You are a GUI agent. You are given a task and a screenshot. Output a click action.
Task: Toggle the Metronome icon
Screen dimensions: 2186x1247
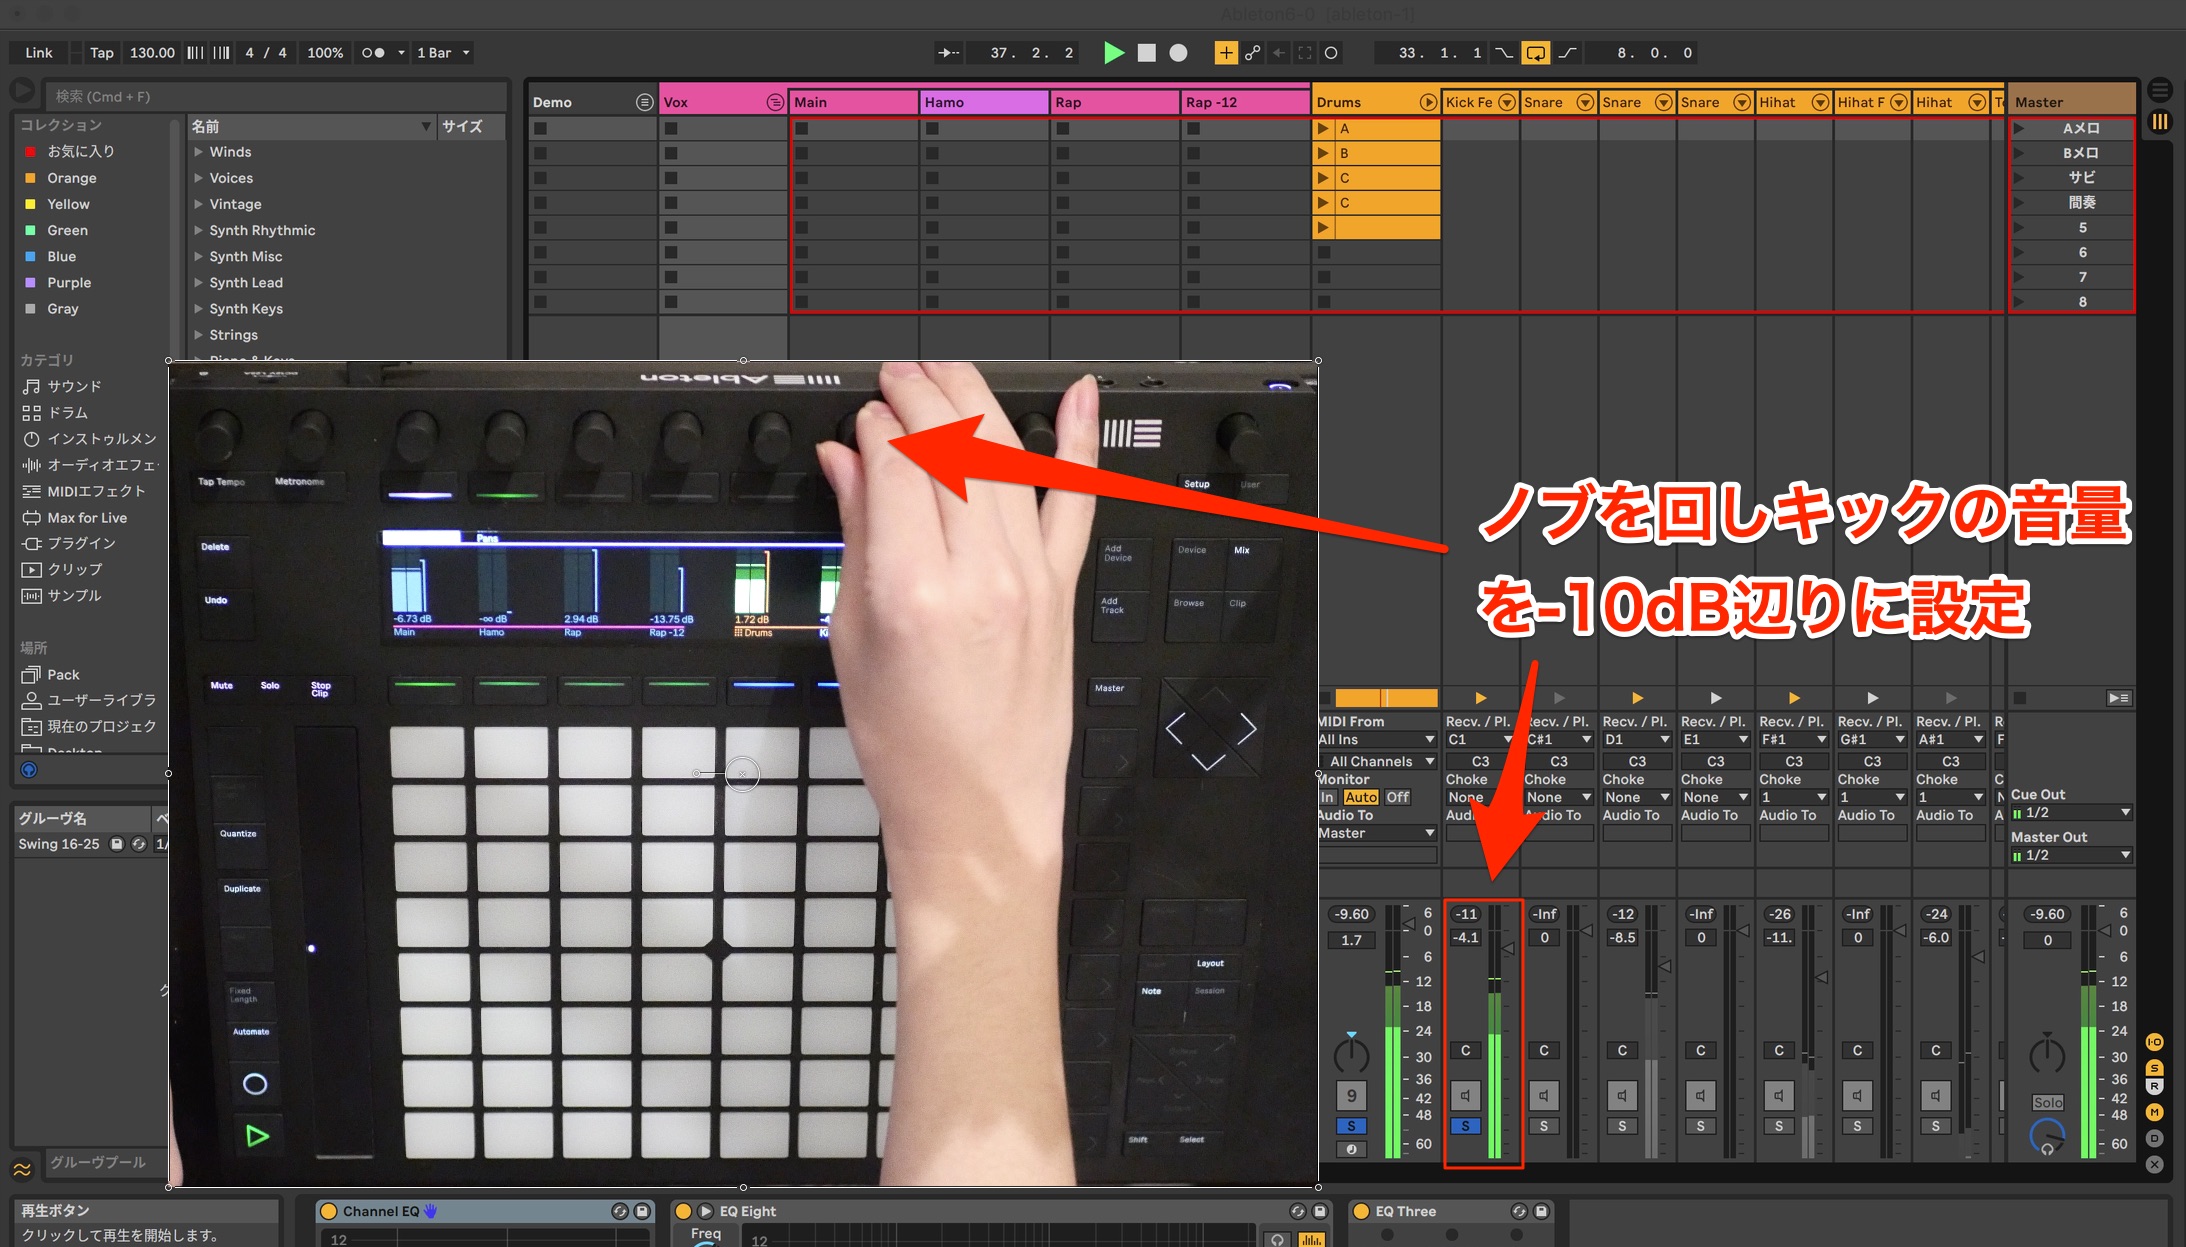373,53
